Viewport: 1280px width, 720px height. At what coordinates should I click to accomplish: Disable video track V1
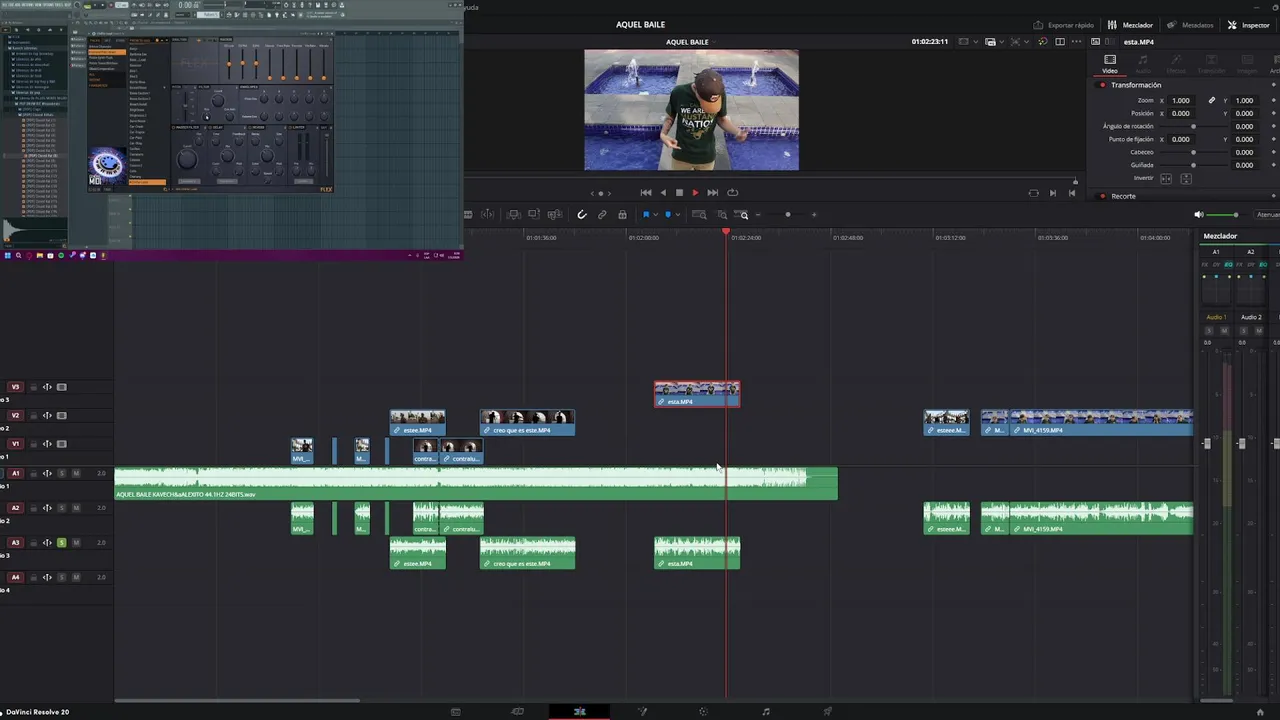pyautogui.click(x=61, y=444)
